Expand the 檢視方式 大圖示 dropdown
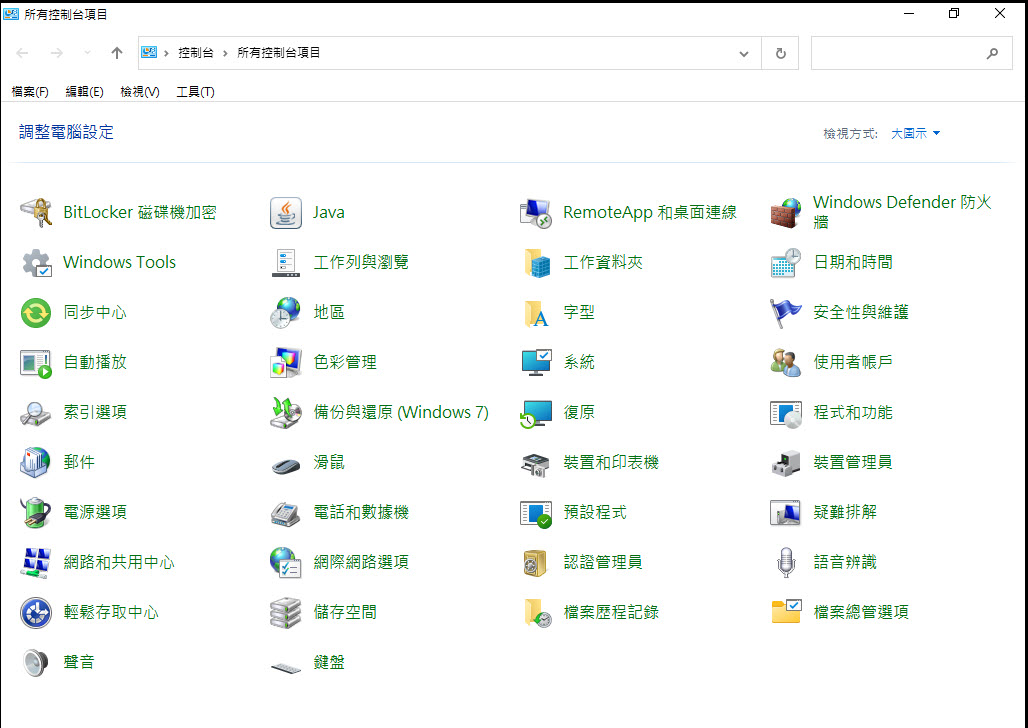This screenshot has height=728, width=1028. tap(913, 133)
